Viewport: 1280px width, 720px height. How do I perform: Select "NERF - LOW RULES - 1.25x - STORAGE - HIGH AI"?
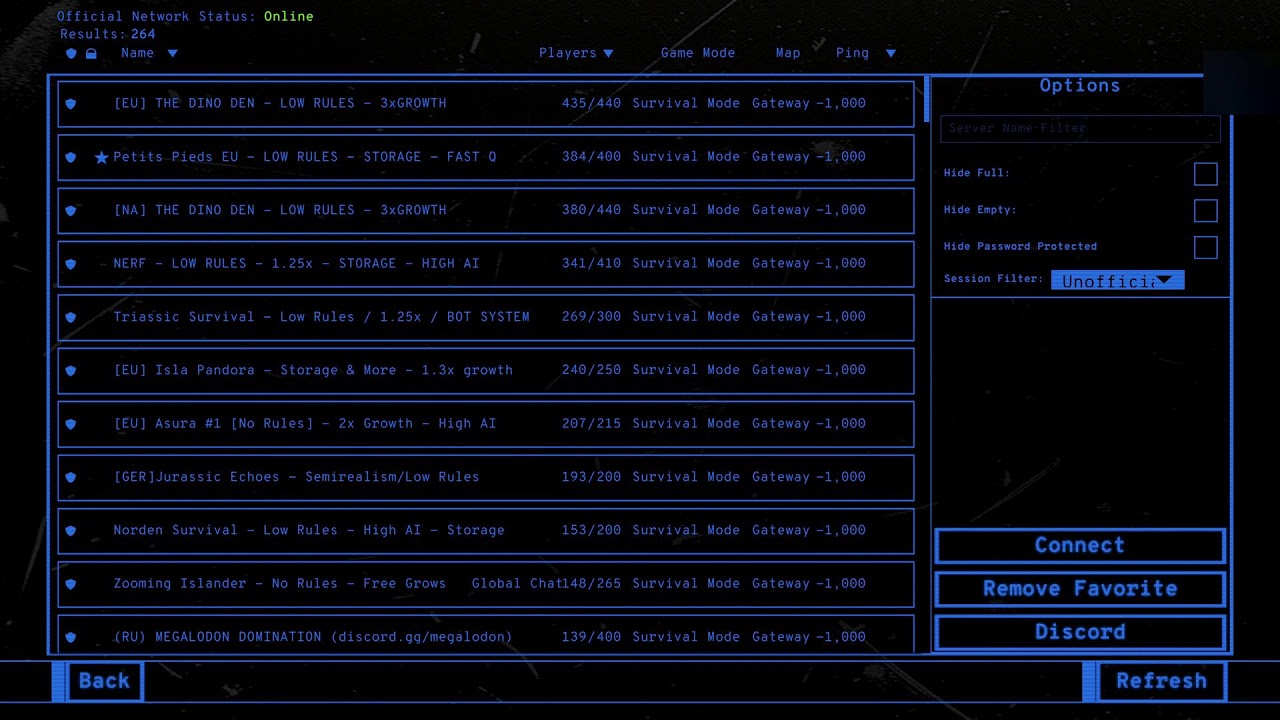pyautogui.click(x=486, y=264)
